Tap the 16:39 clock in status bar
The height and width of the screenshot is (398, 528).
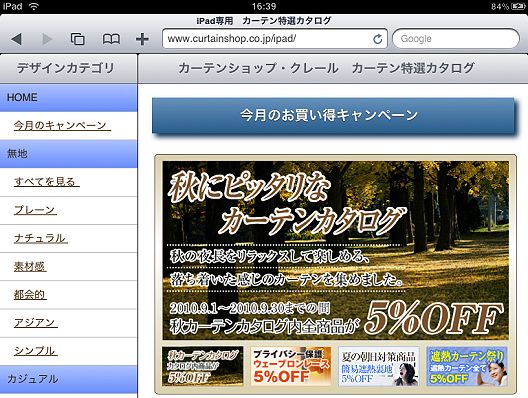click(x=264, y=6)
